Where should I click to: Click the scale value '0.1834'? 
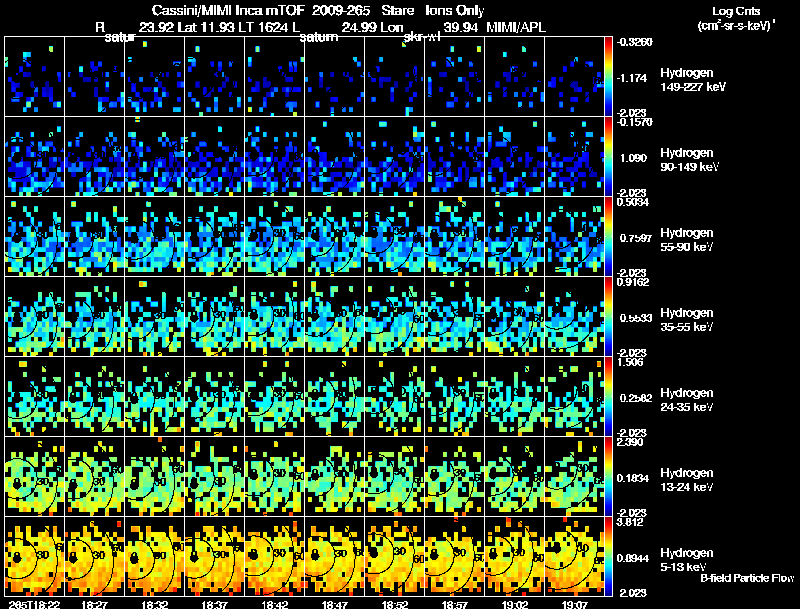(x=632, y=478)
